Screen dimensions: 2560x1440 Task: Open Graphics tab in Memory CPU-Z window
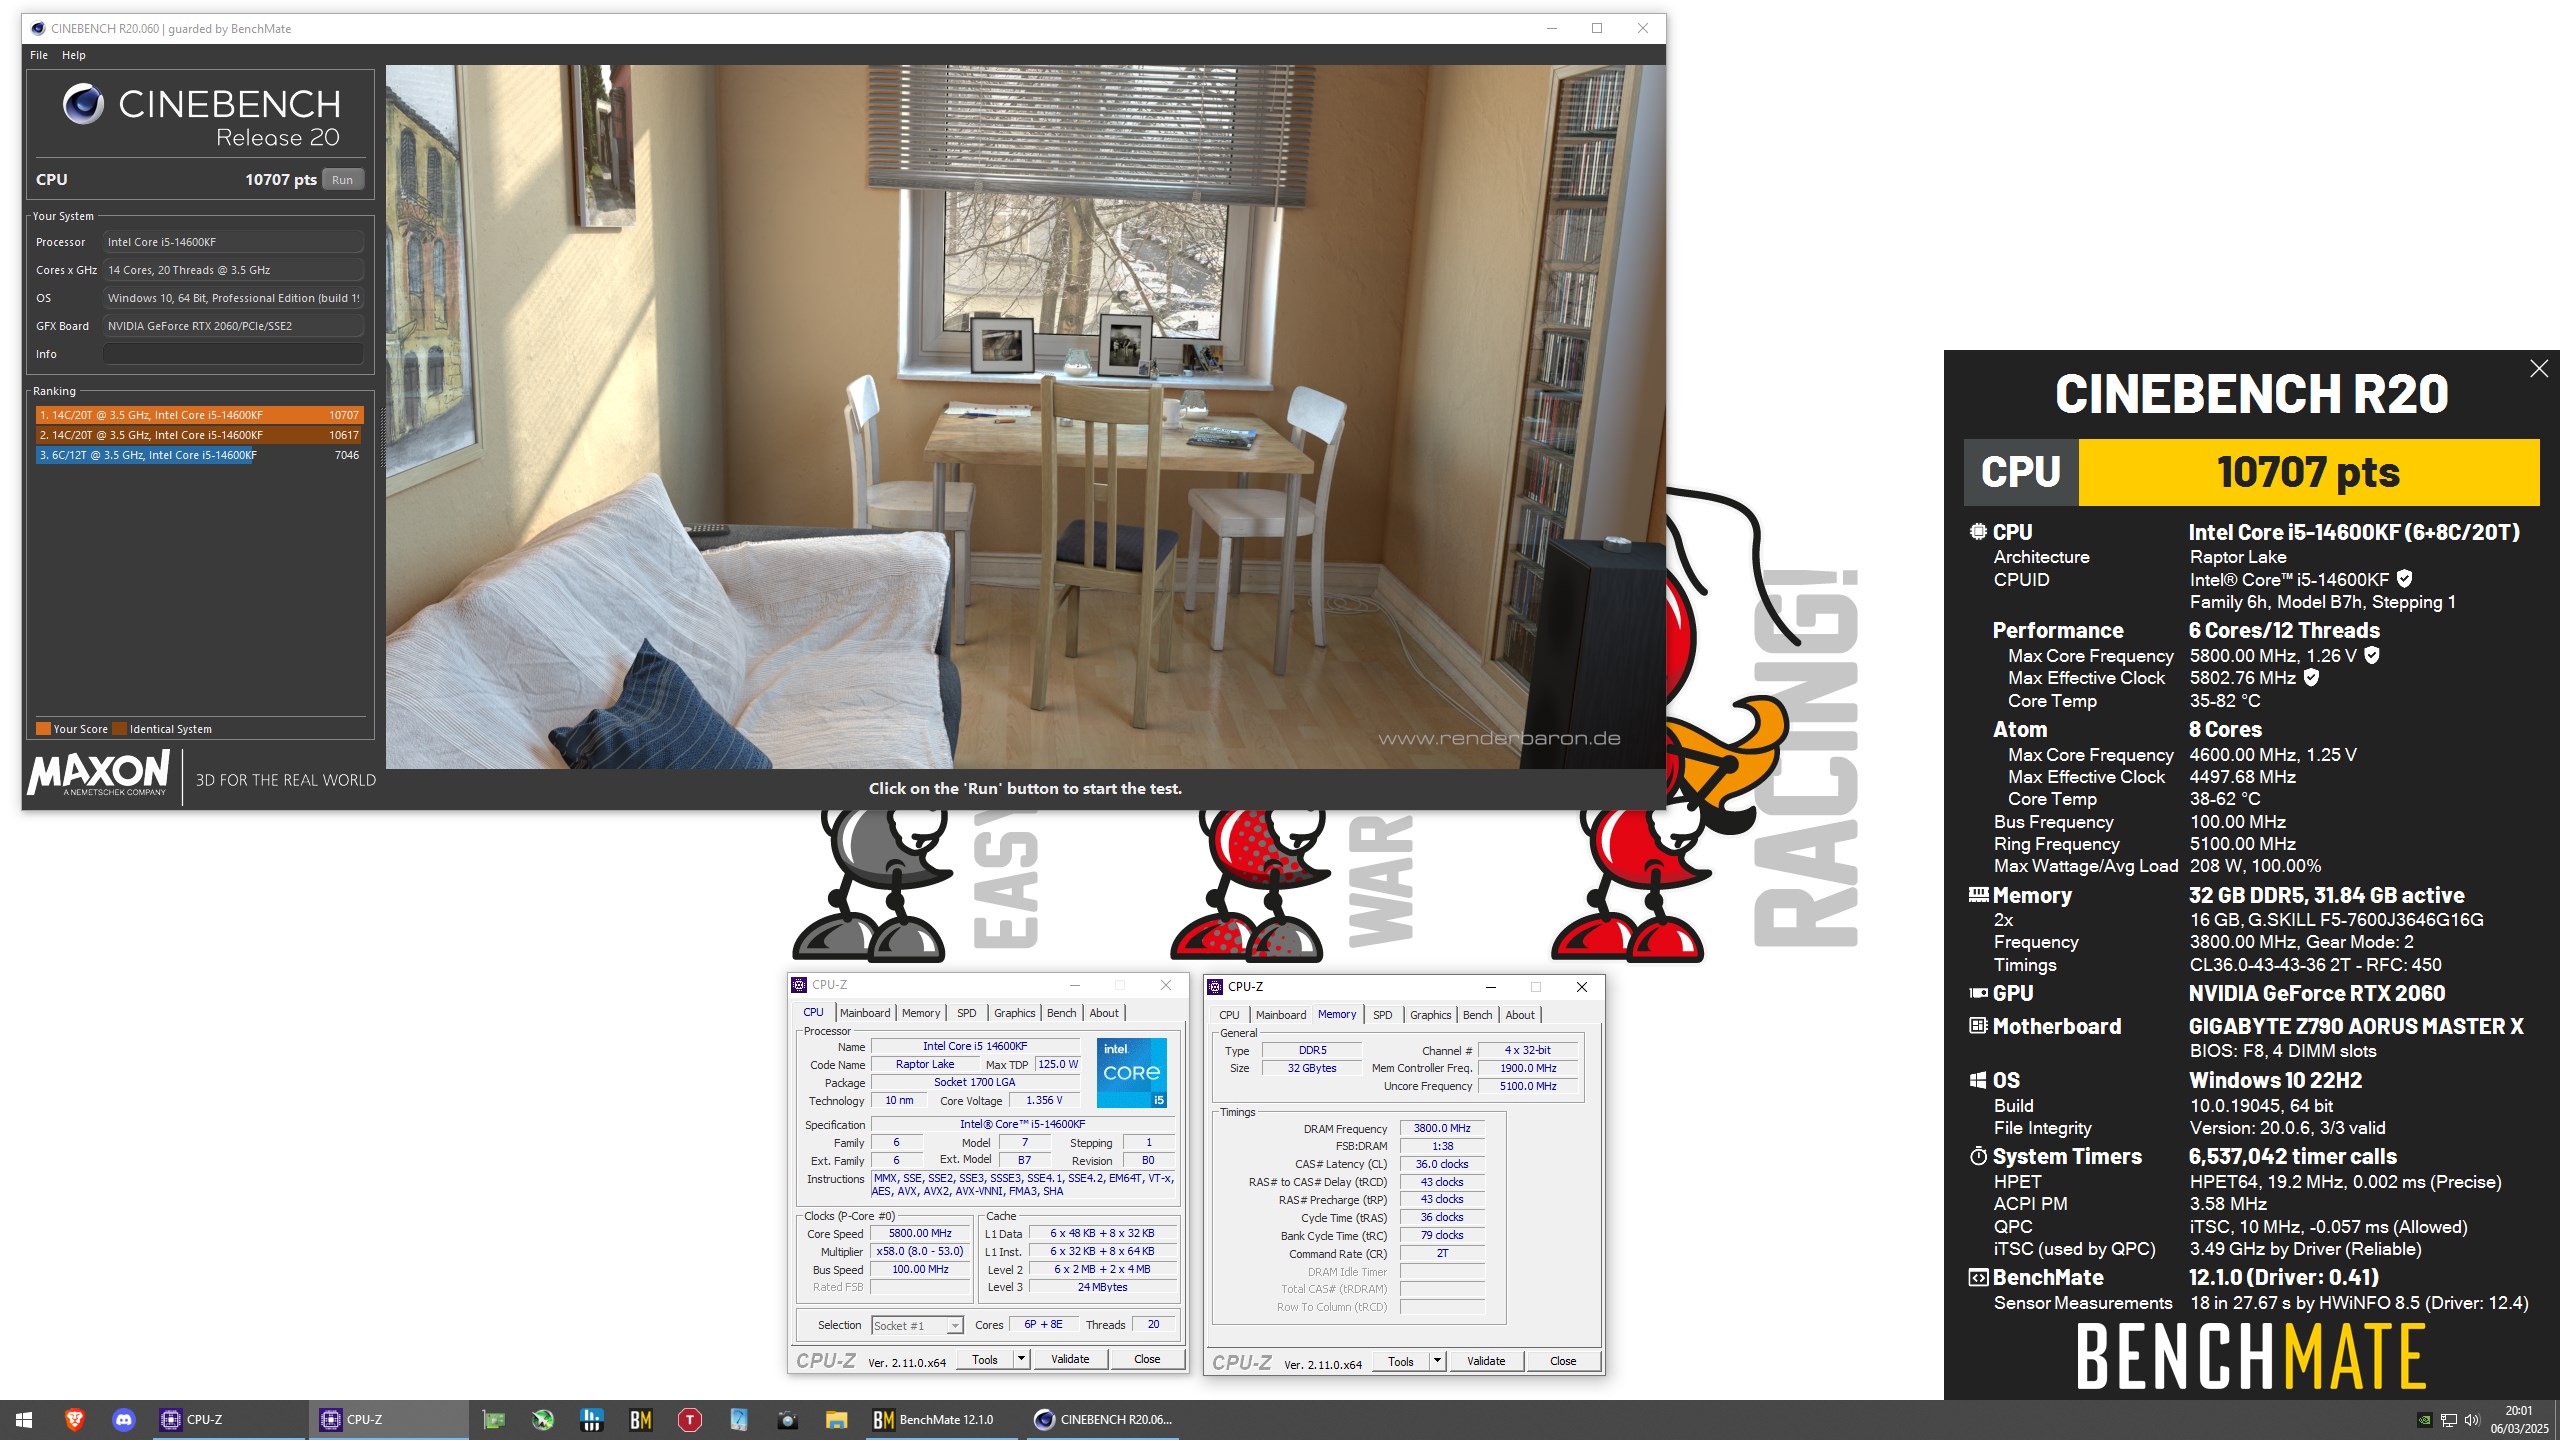[x=1431, y=1015]
